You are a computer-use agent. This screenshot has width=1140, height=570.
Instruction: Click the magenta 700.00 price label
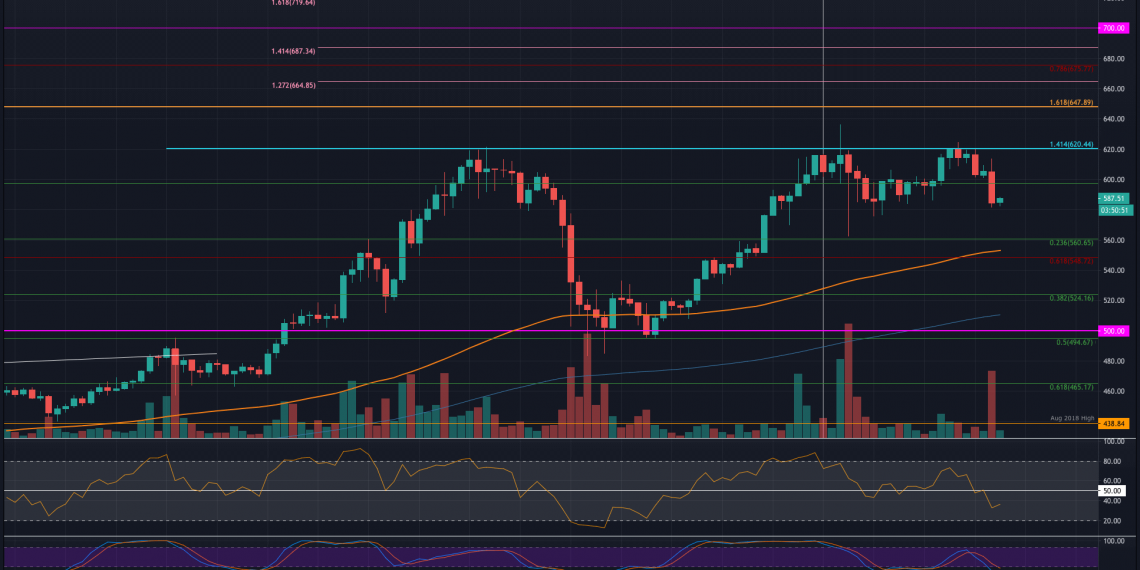(1113, 28)
